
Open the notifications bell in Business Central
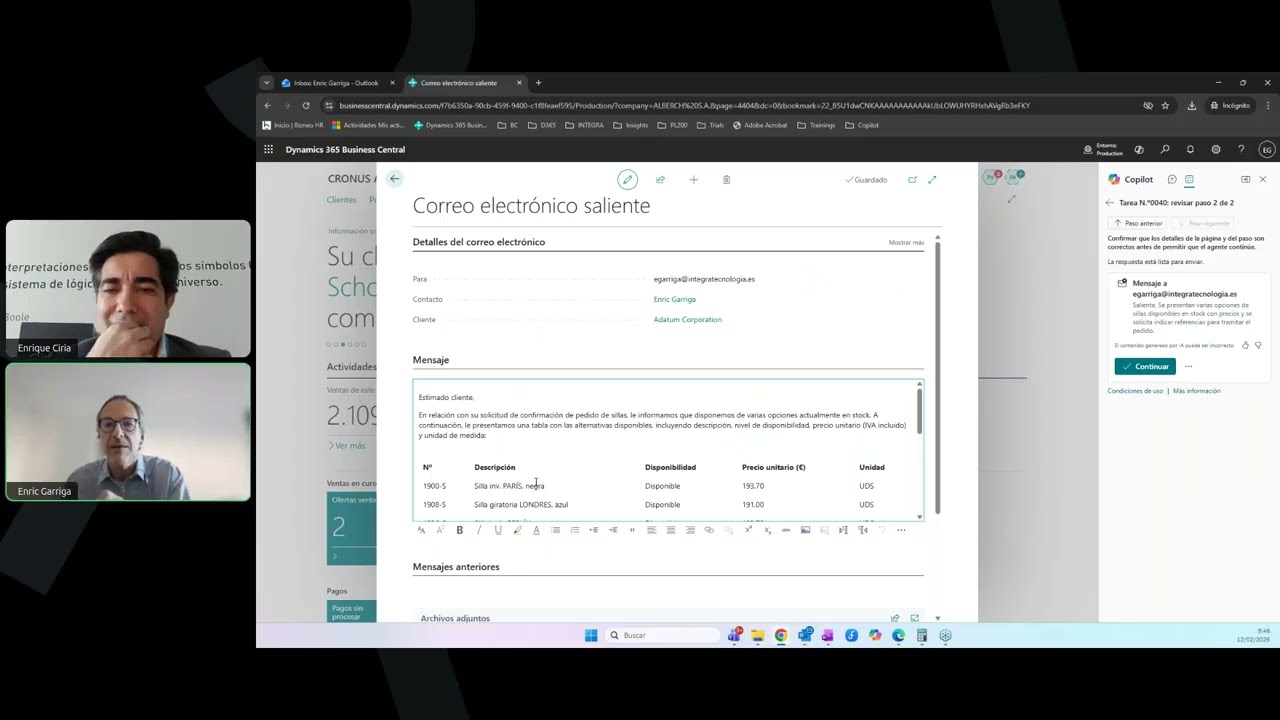[1190, 150]
